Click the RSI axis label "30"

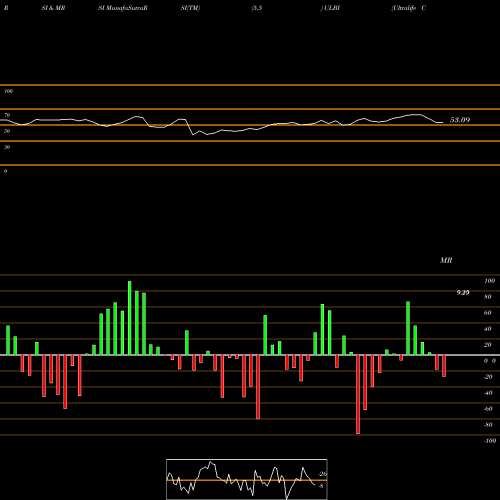(x=7, y=147)
